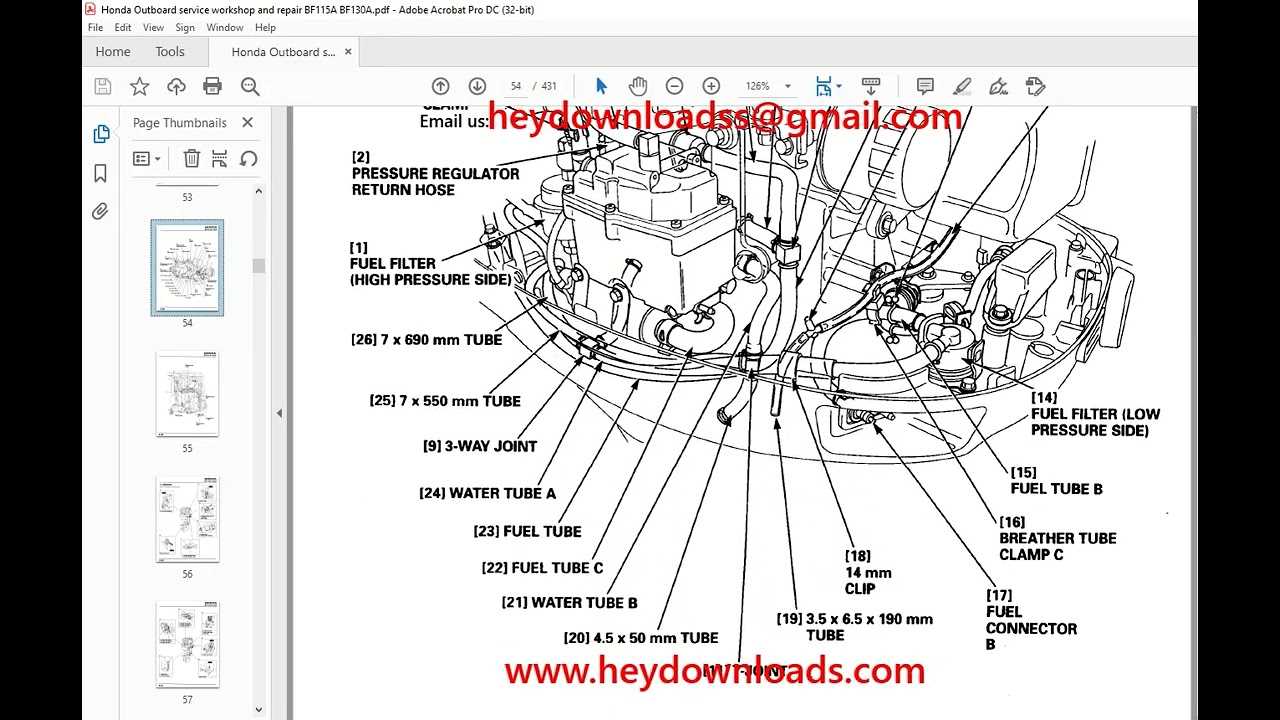Activate the Selection arrow tool
The height and width of the screenshot is (720, 1280).
point(601,86)
